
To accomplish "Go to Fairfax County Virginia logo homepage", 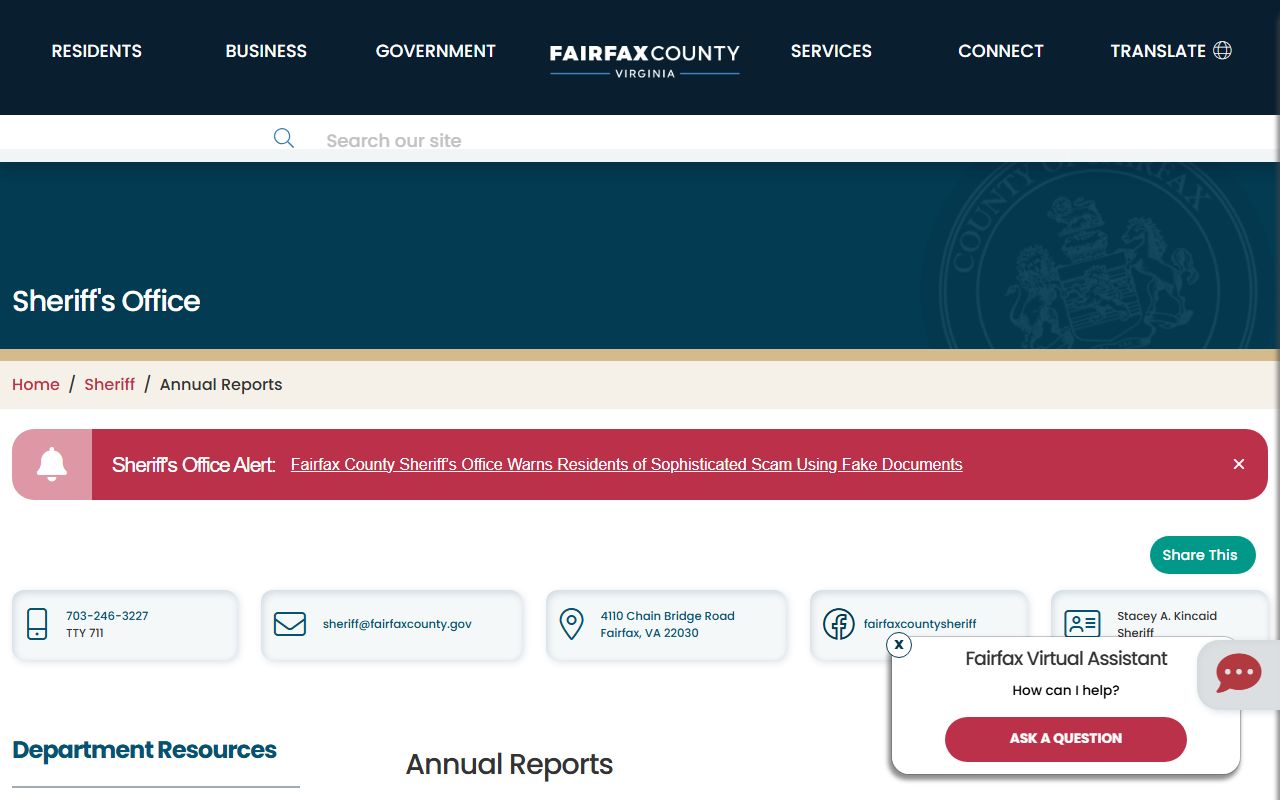I will pos(645,60).
